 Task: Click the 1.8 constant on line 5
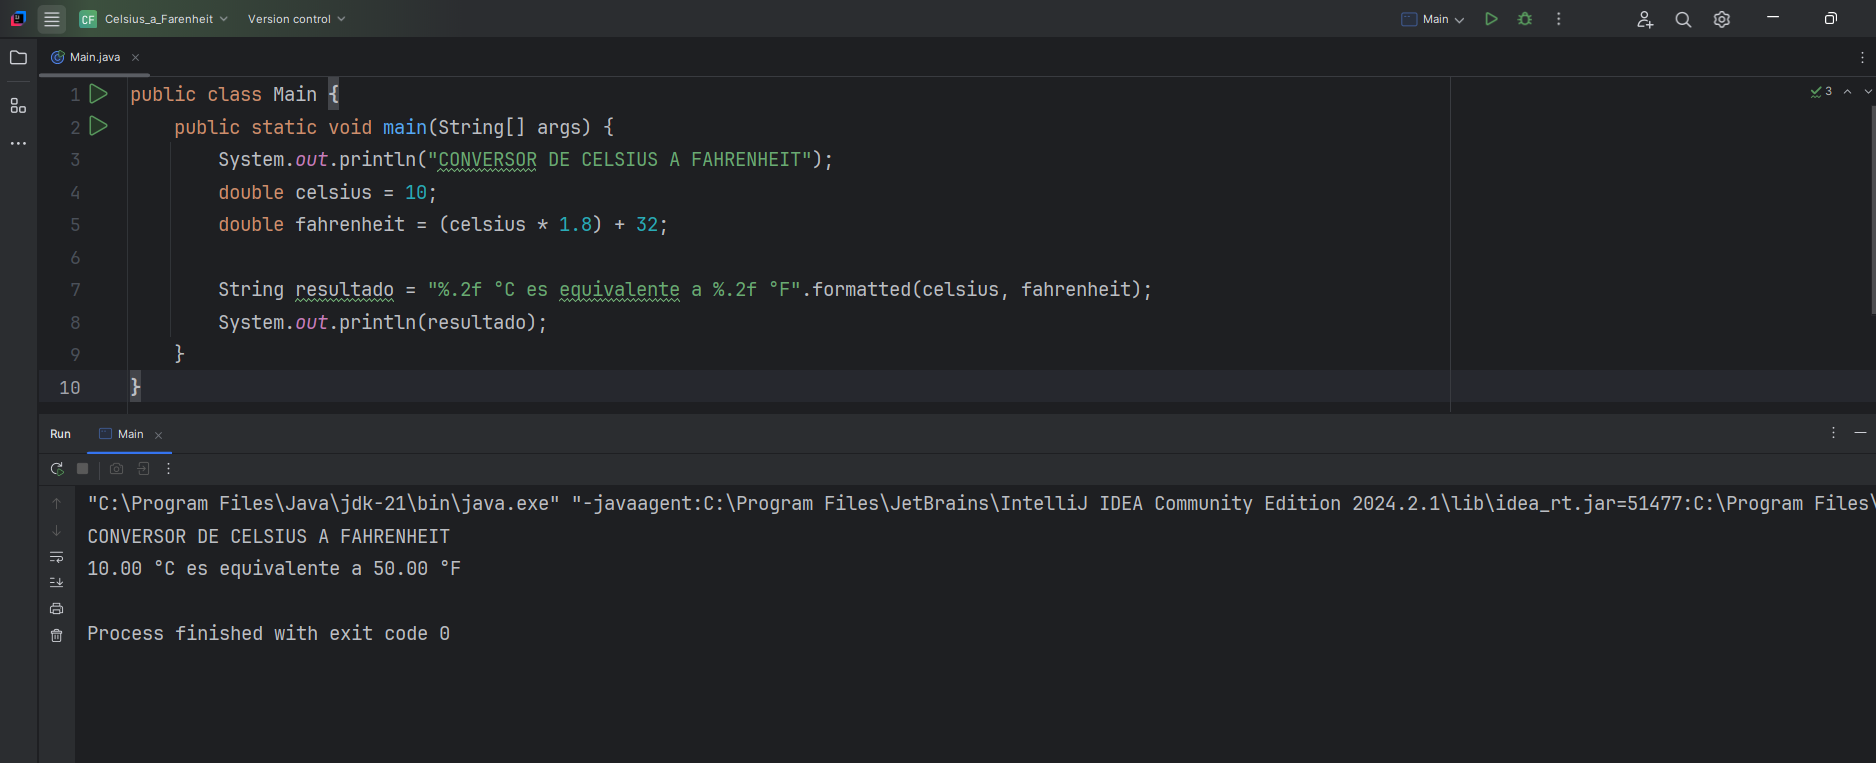(x=575, y=224)
